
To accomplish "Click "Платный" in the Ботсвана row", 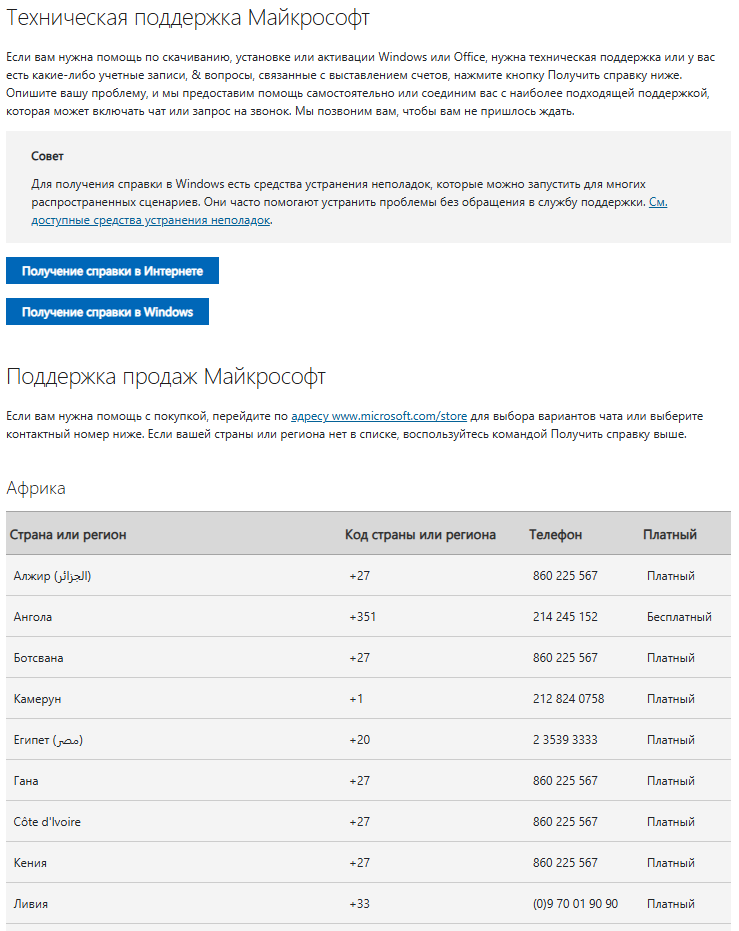I will click(x=671, y=657).
